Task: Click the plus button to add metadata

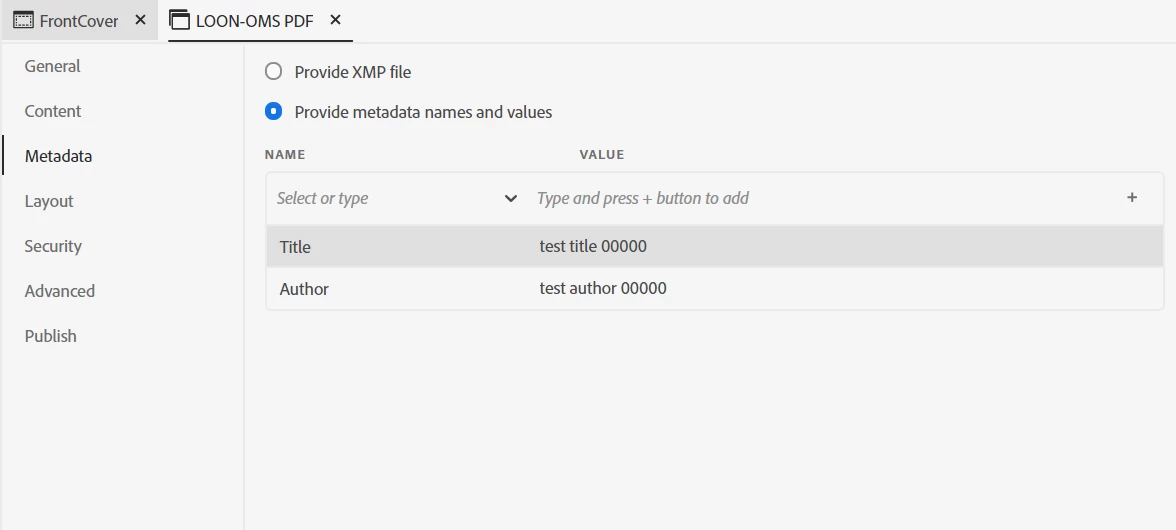Action: (1132, 198)
